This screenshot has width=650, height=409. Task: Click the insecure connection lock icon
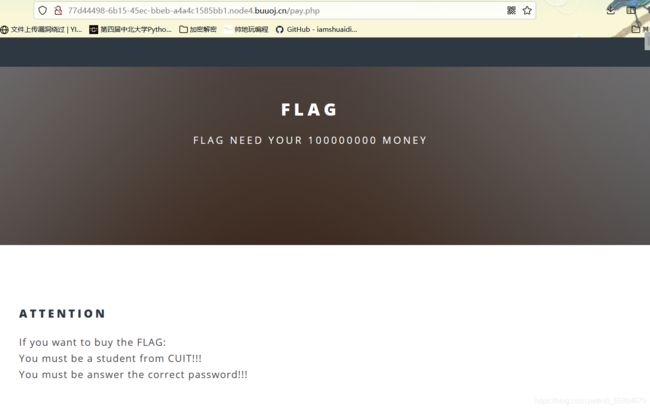pyautogui.click(x=58, y=10)
